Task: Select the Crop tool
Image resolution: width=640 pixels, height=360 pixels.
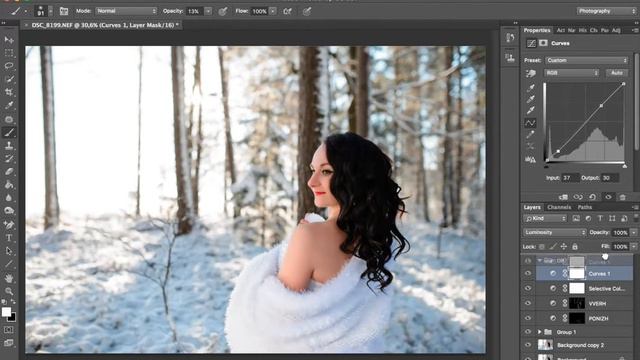Action: tap(9, 92)
